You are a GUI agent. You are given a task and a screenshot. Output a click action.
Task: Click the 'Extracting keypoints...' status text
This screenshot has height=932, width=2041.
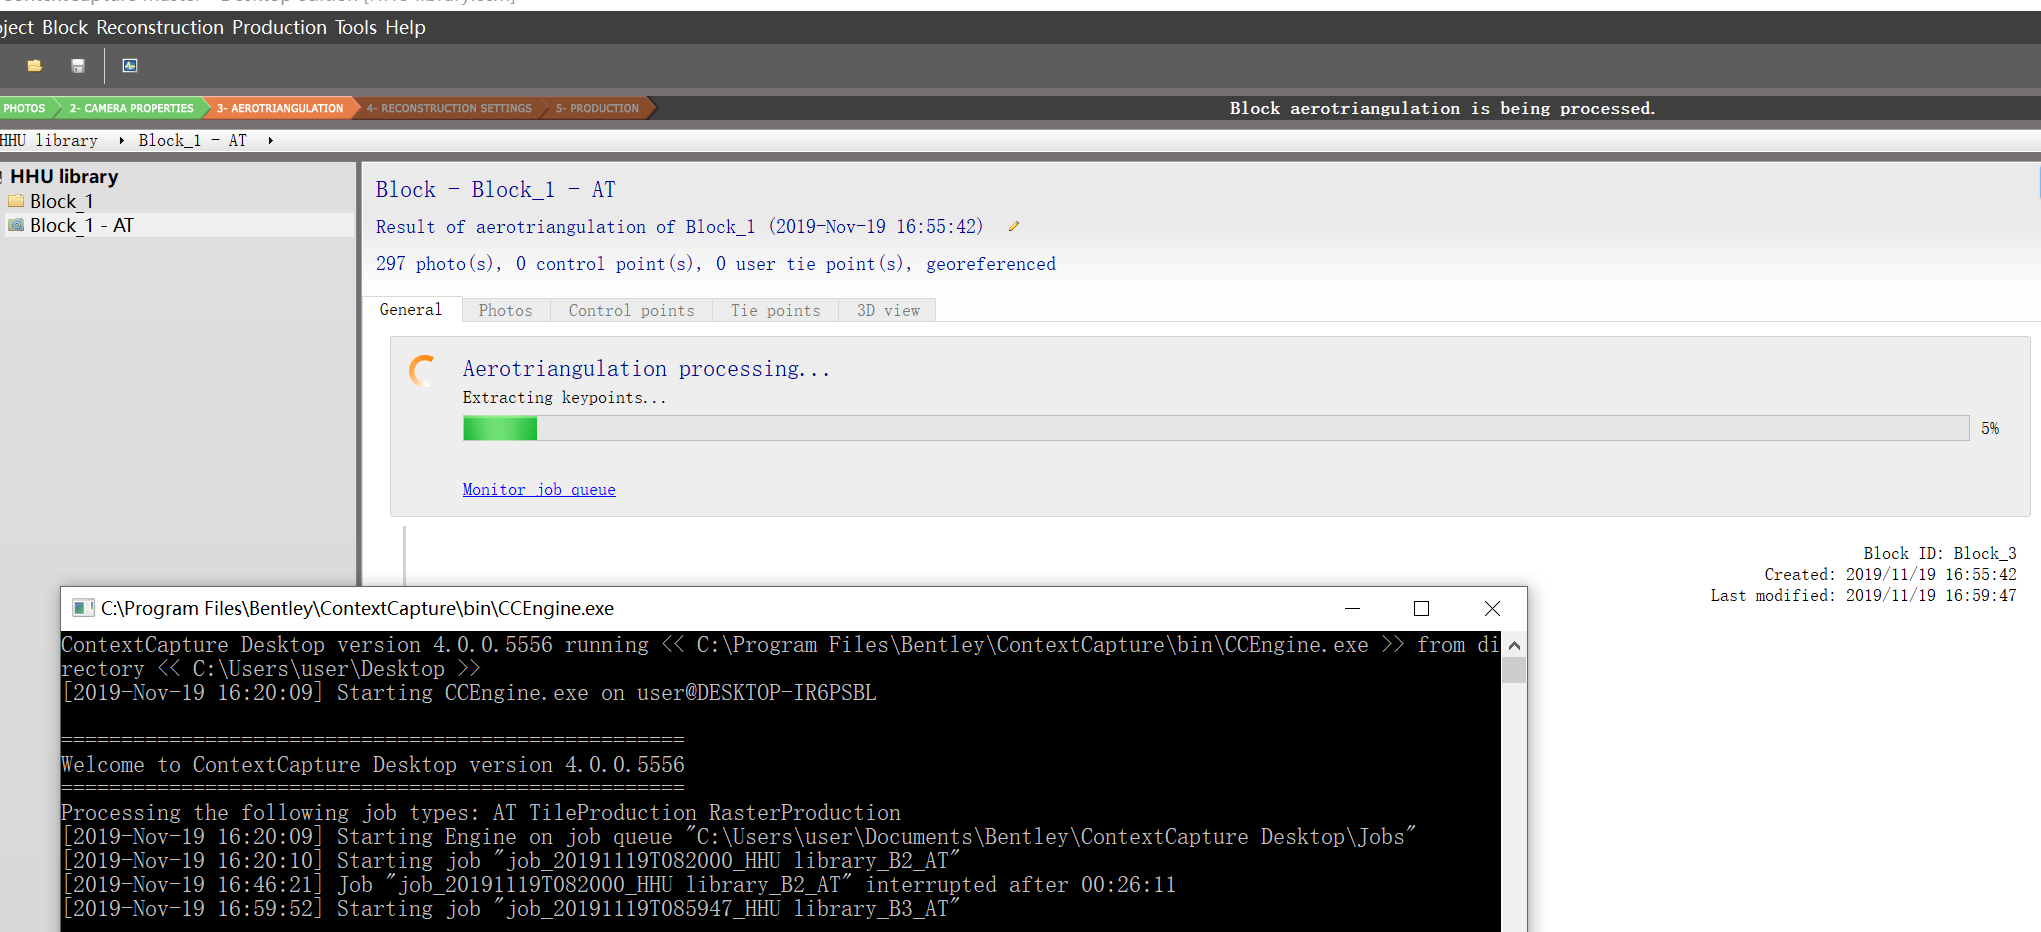point(564,398)
